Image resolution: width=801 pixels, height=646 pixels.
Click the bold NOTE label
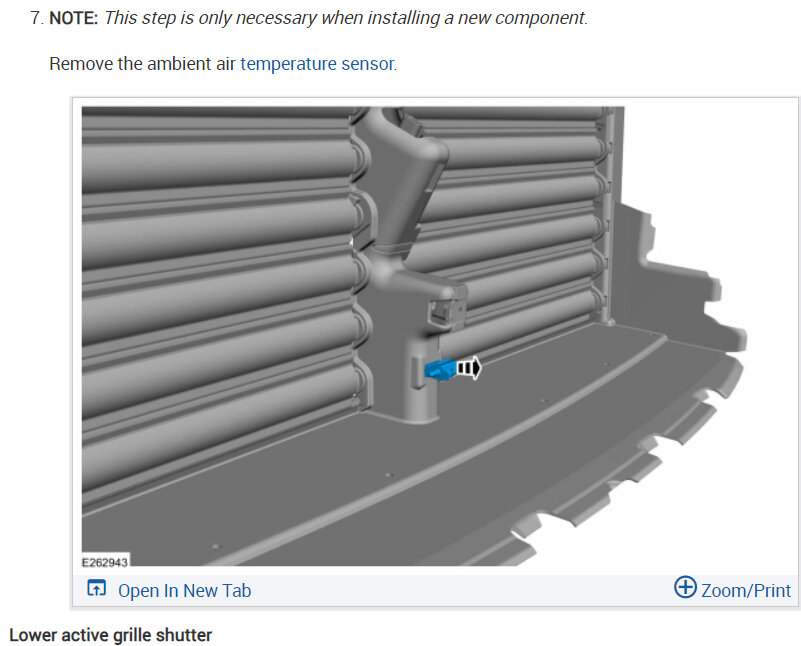point(74,18)
